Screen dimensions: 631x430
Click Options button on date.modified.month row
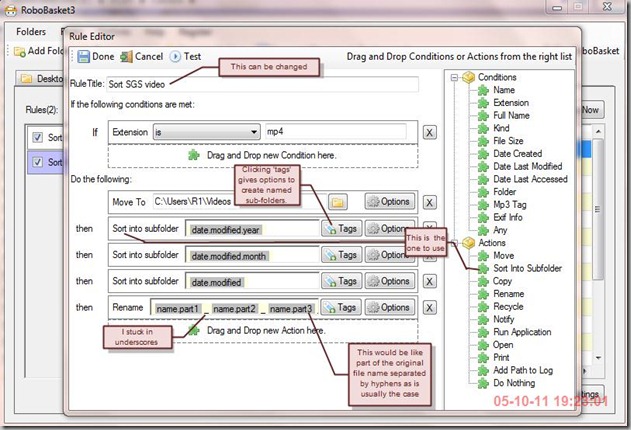point(390,255)
